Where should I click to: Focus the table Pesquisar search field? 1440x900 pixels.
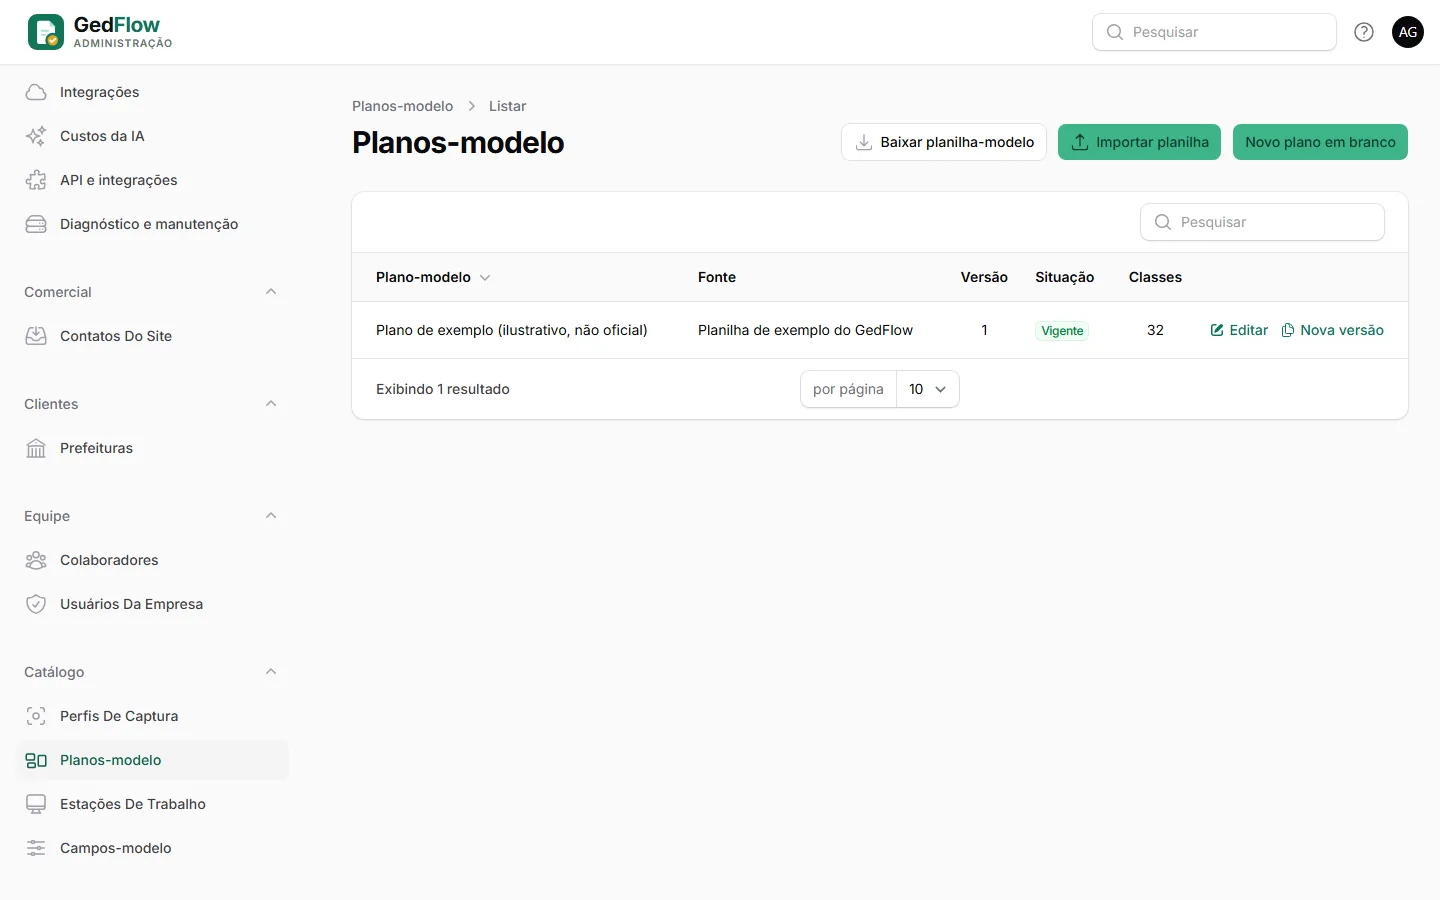coord(1262,222)
